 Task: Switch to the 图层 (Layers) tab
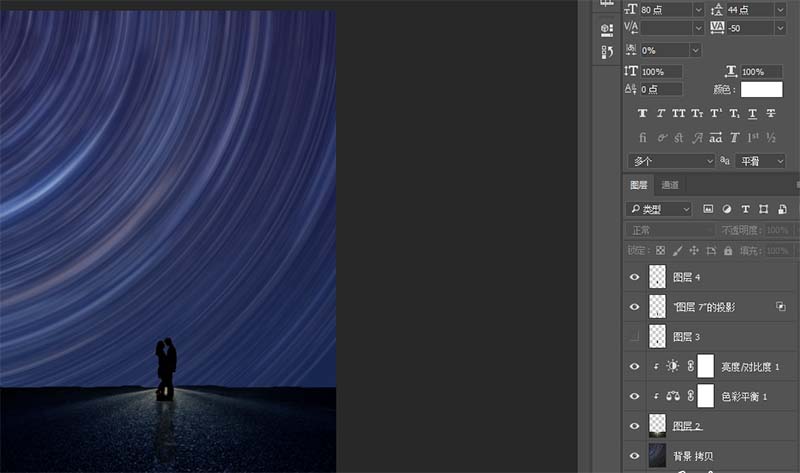click(x=638, y=185)
